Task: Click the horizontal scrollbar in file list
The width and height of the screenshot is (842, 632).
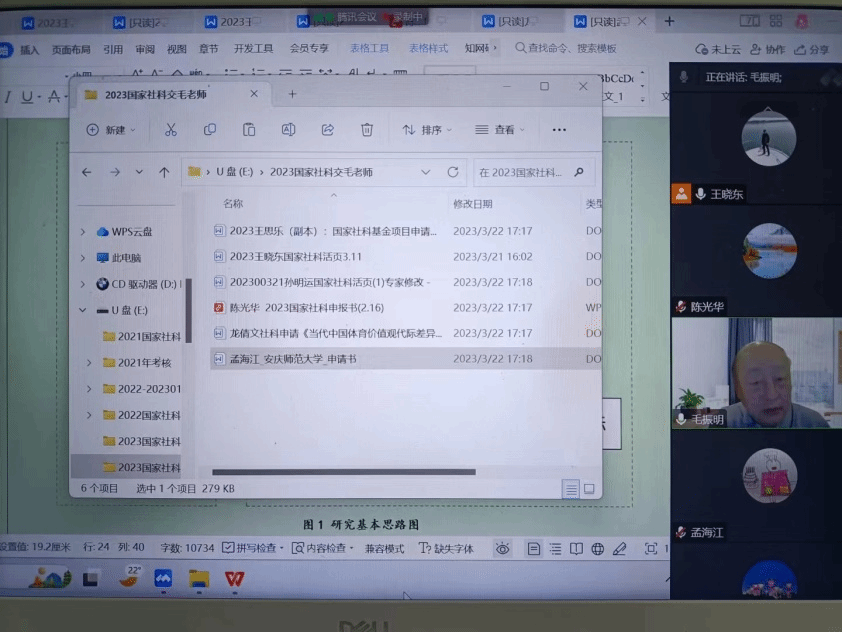Action: (344, 472)
